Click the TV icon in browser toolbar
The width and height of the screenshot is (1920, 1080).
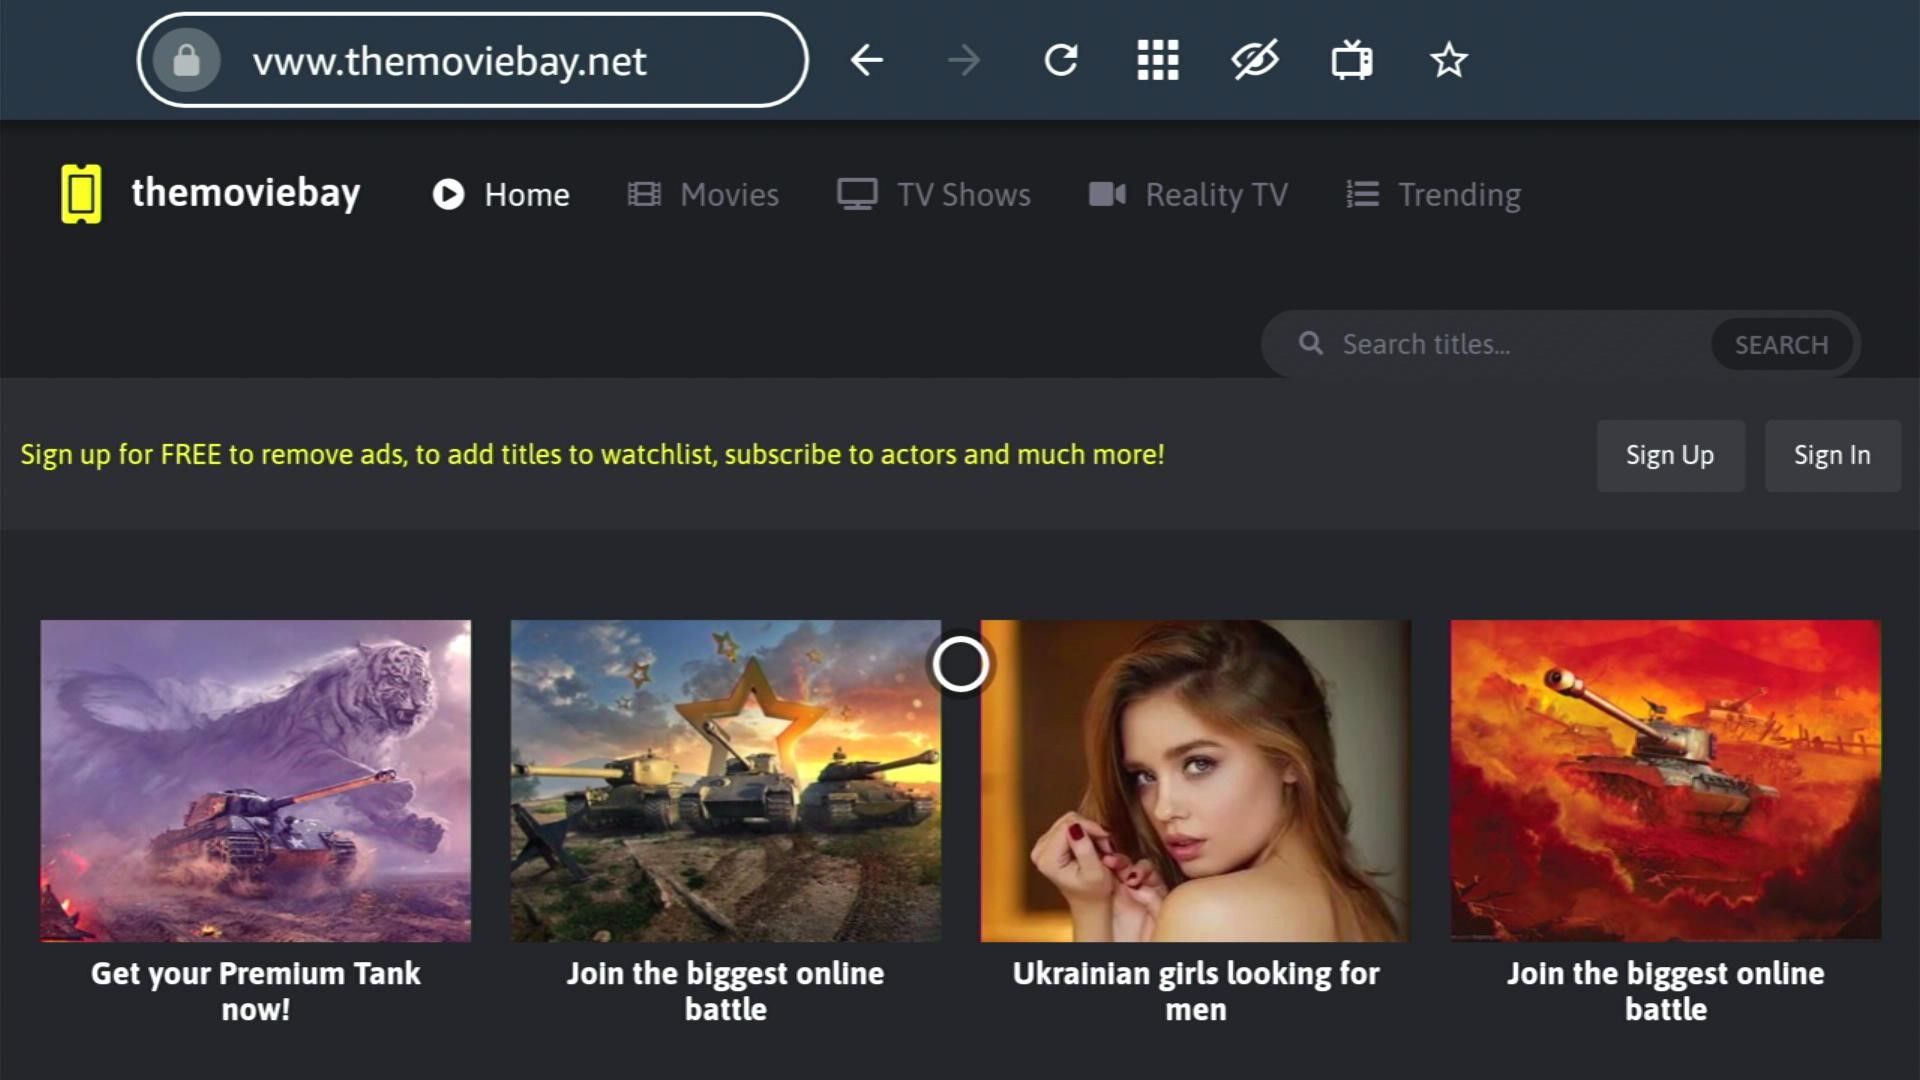pyautogui.click(x=1352, y=61)
